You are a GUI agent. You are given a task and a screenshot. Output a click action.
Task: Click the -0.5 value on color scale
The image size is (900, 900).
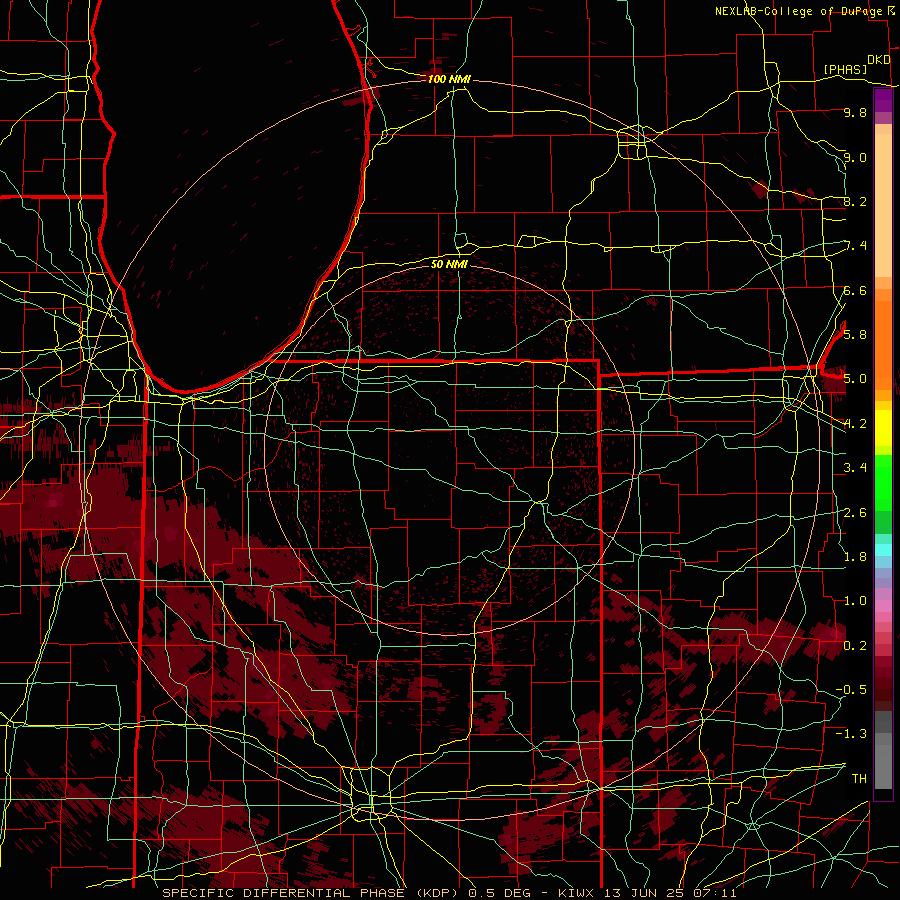(x=851, y=689)
